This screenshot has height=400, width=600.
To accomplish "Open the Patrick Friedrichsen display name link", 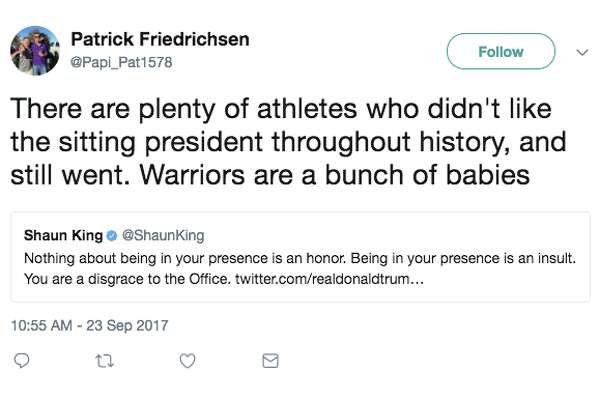I will (x=160, y=39).
